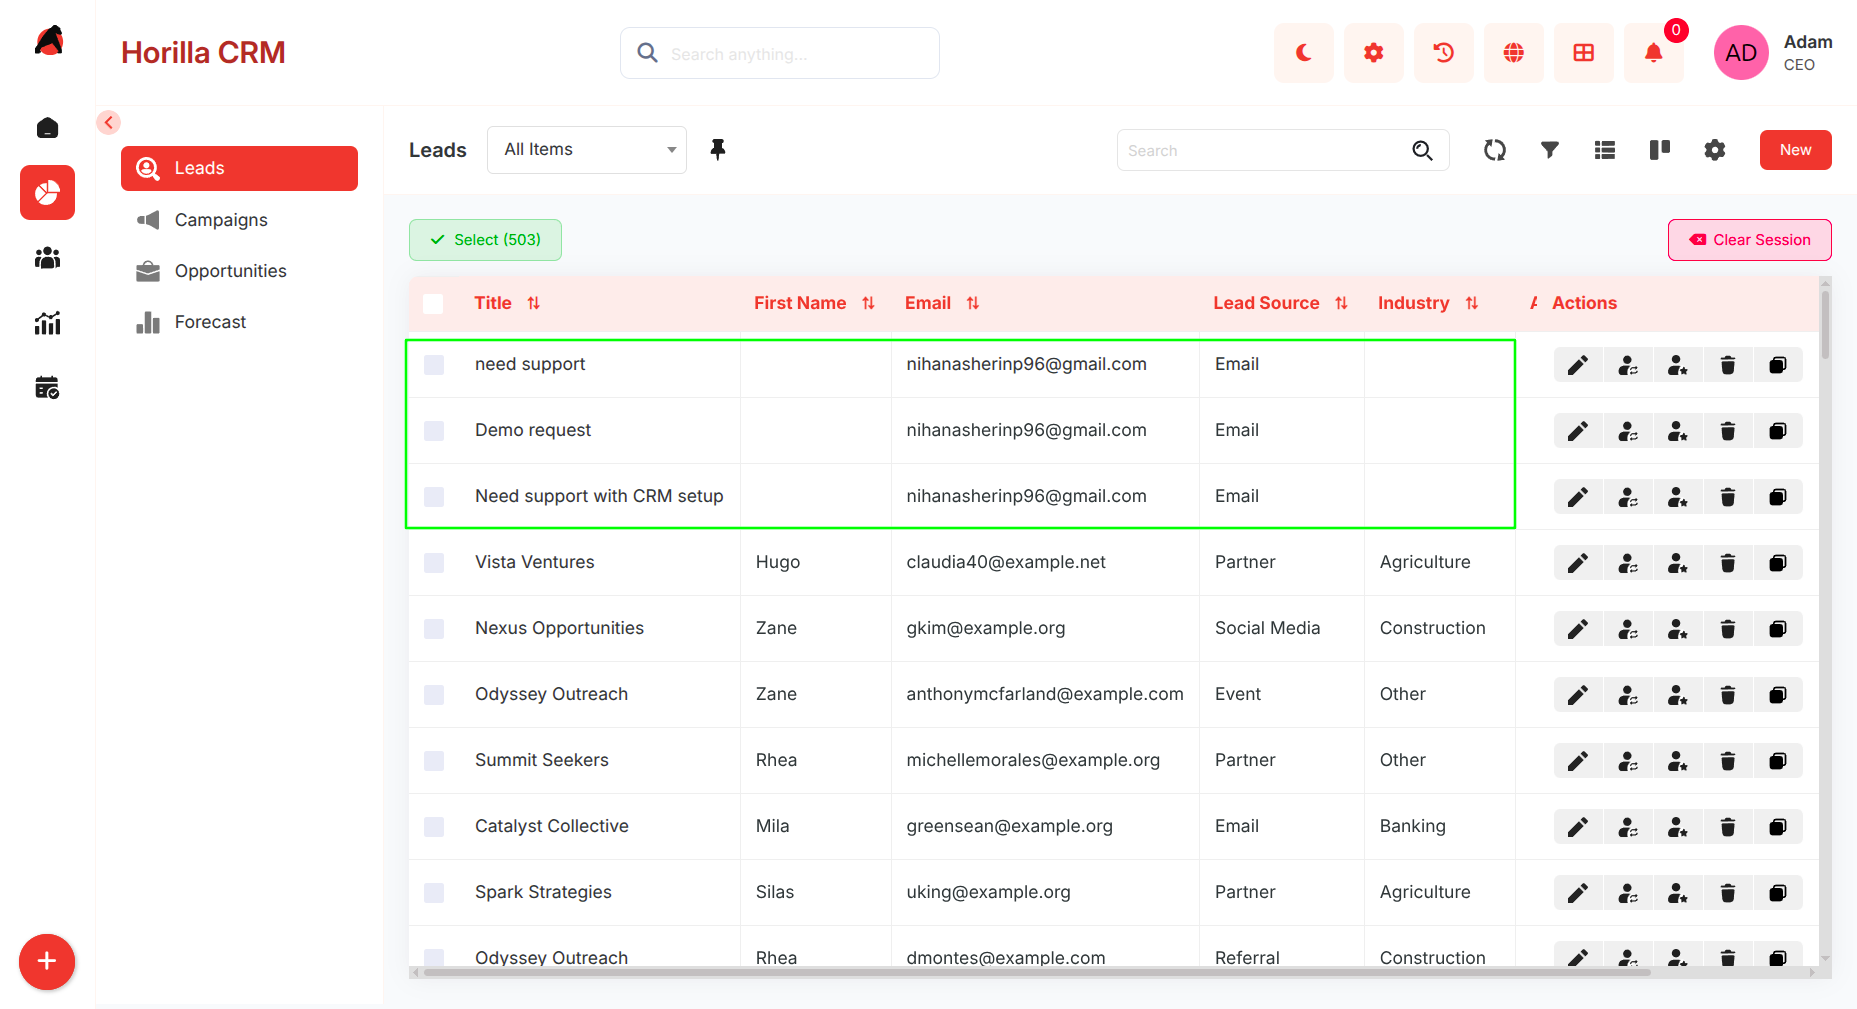1857x1009 pixels.
Task: Open the leads filter funnel
Action: pos(1550,150)
